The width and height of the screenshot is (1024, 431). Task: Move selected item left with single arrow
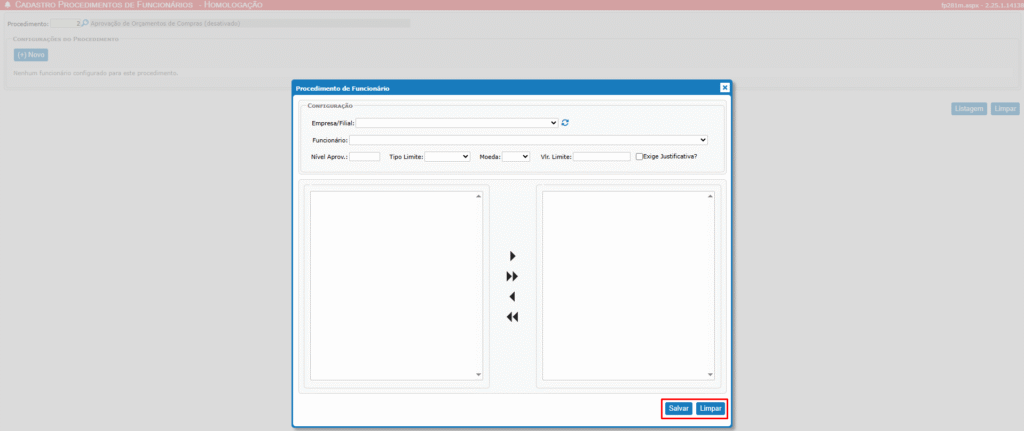[x=513, y=297]
